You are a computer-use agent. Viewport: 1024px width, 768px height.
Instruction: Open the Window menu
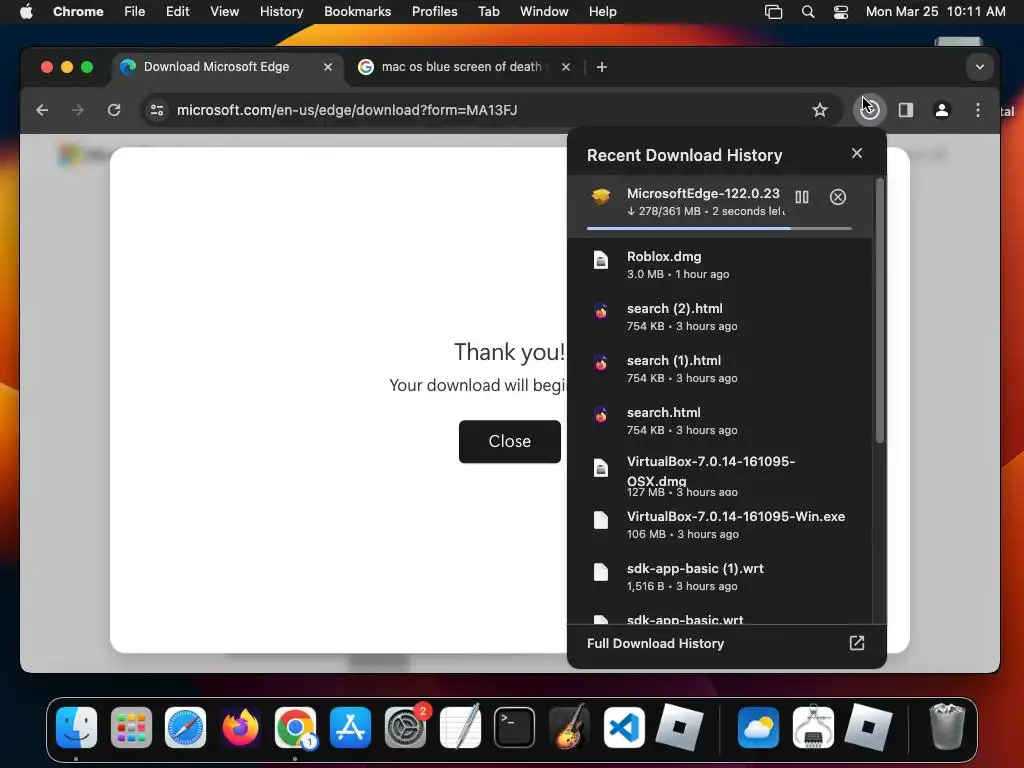pos(544,11)
